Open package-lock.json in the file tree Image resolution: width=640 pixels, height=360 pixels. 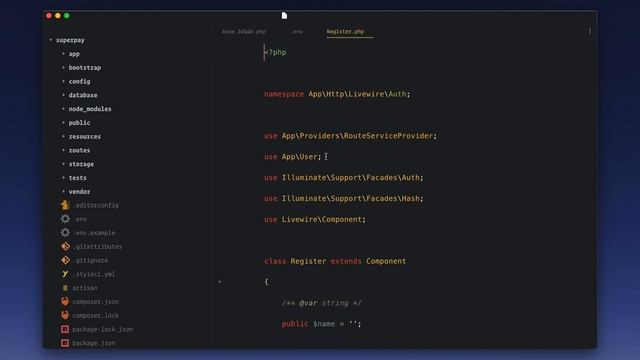pyautogui.click(x=102, y=329)
